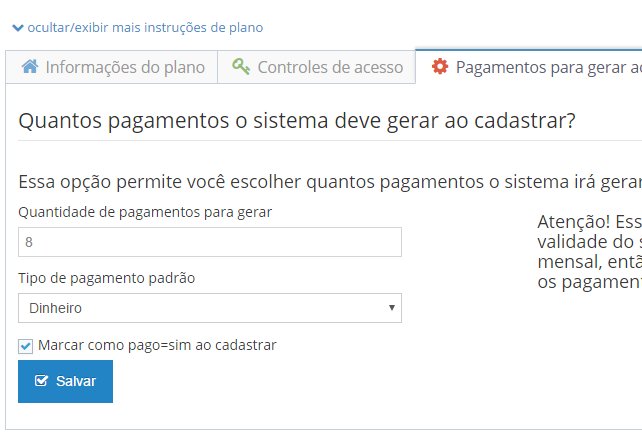
Task: Click the 'Quantos pagamentos o sistema' heading
Action: point(297,122)
